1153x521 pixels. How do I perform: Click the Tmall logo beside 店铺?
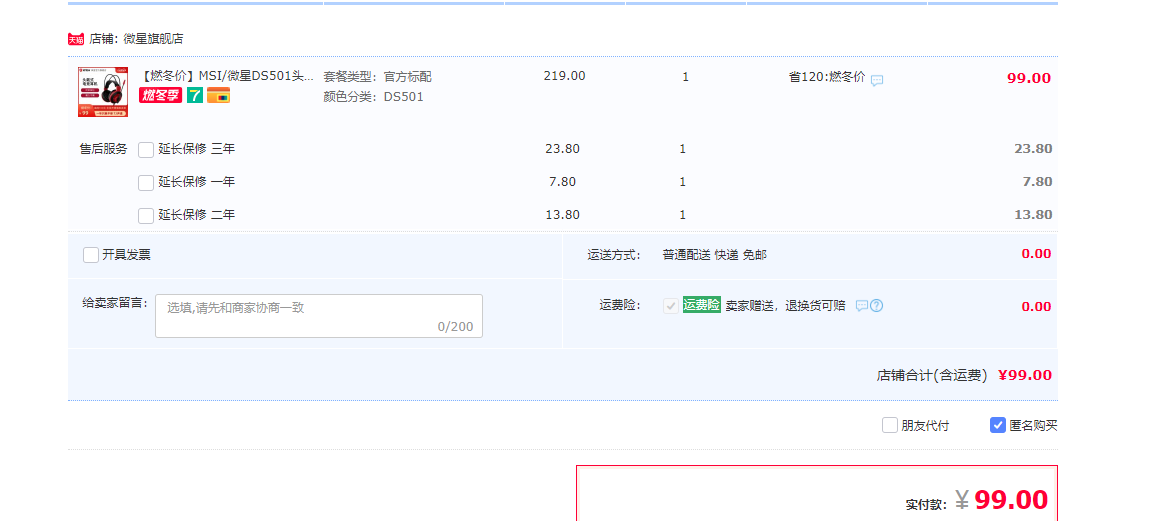tap(76, 39)
